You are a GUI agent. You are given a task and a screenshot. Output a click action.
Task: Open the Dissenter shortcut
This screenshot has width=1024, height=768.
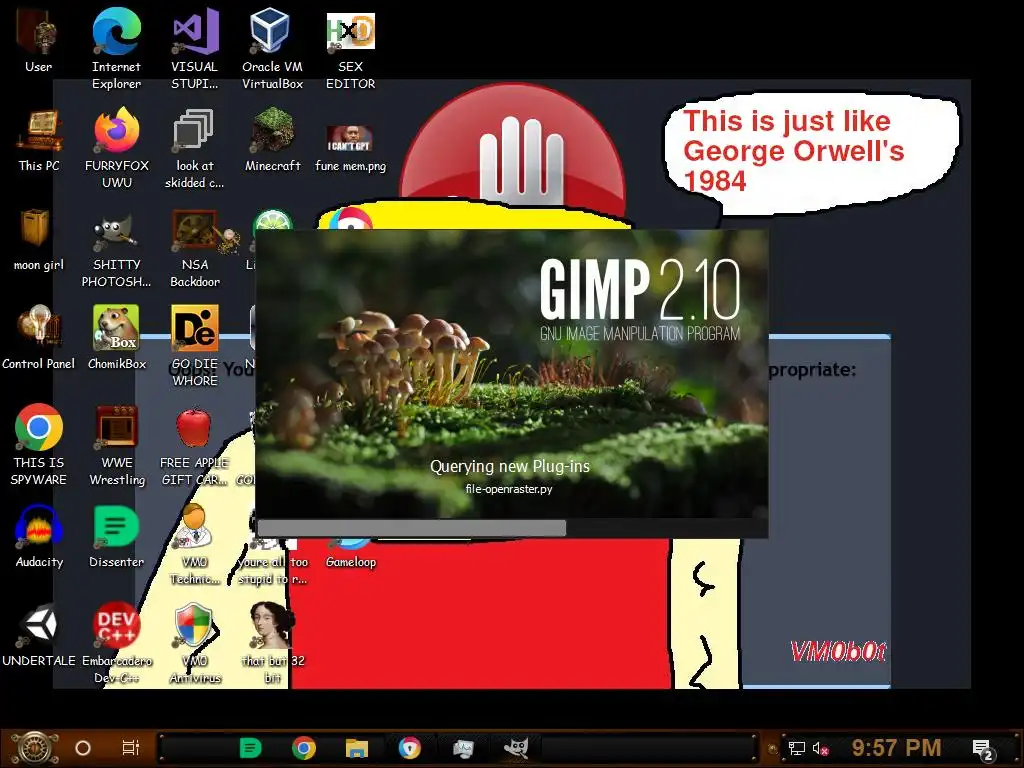tap(116, 536)
